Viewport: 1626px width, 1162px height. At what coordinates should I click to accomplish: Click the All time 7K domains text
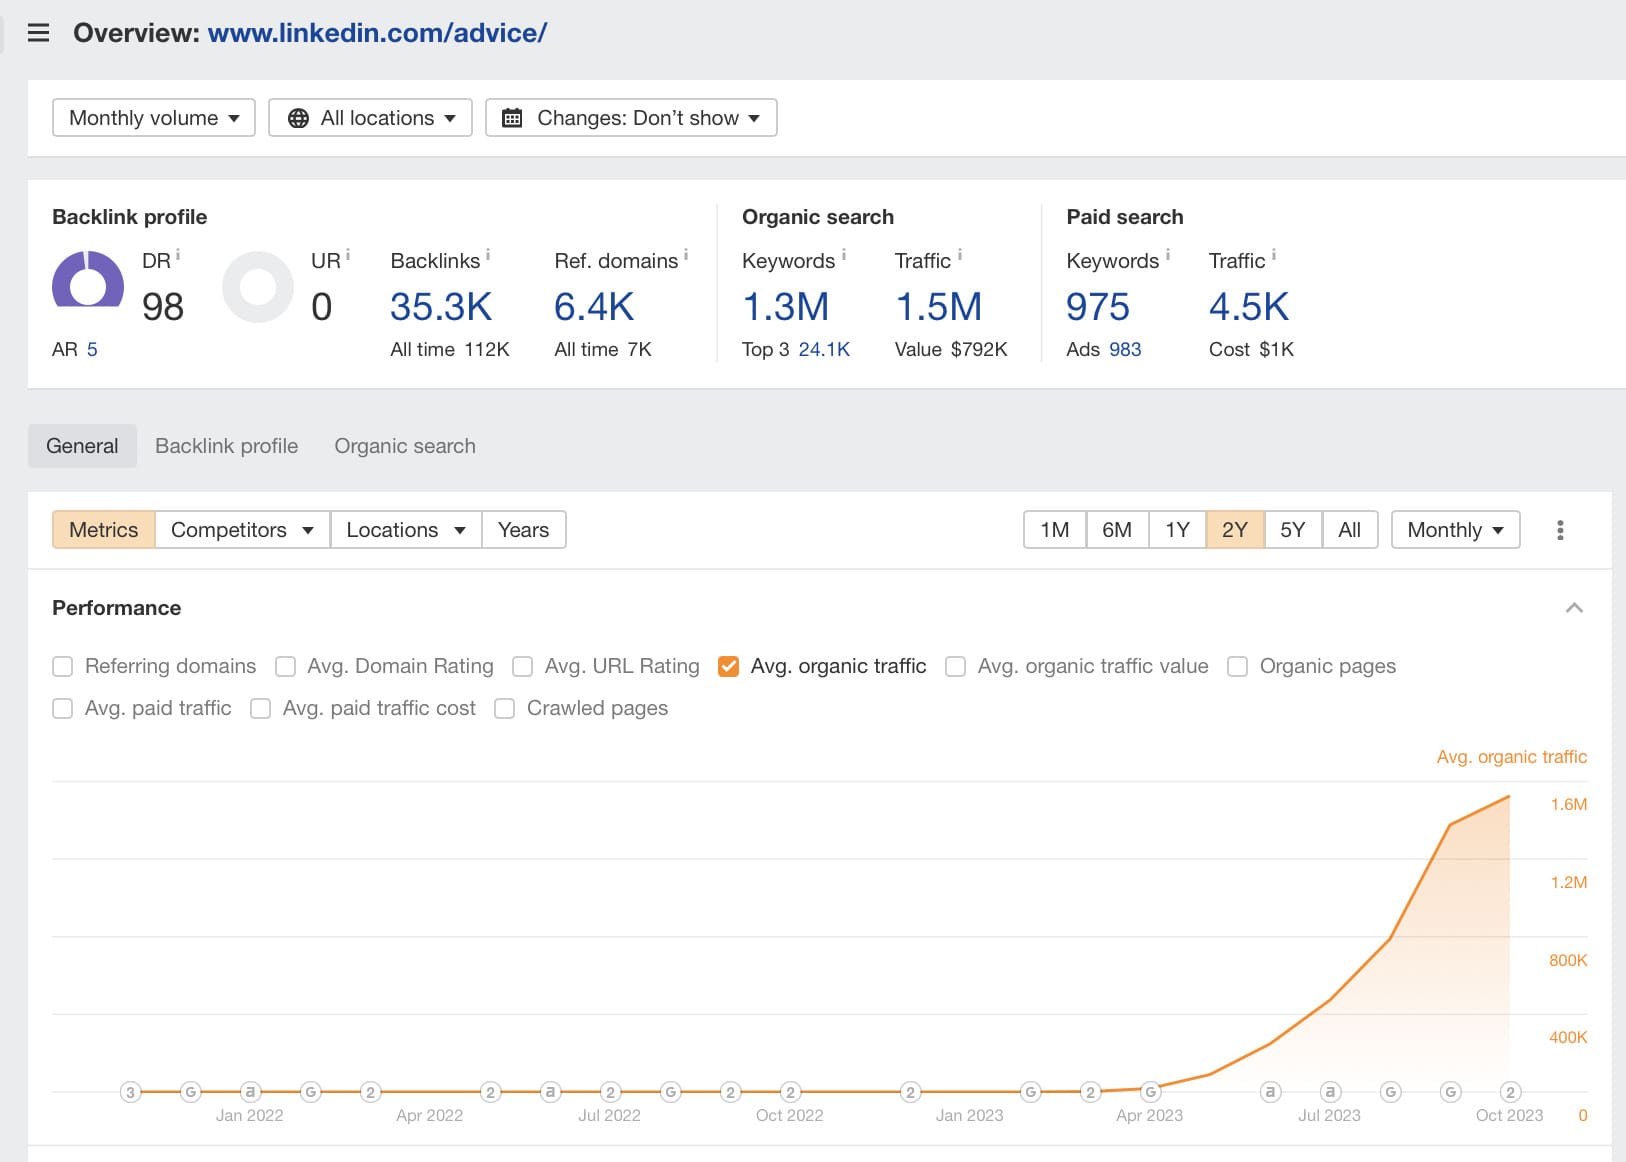(603, 349)
